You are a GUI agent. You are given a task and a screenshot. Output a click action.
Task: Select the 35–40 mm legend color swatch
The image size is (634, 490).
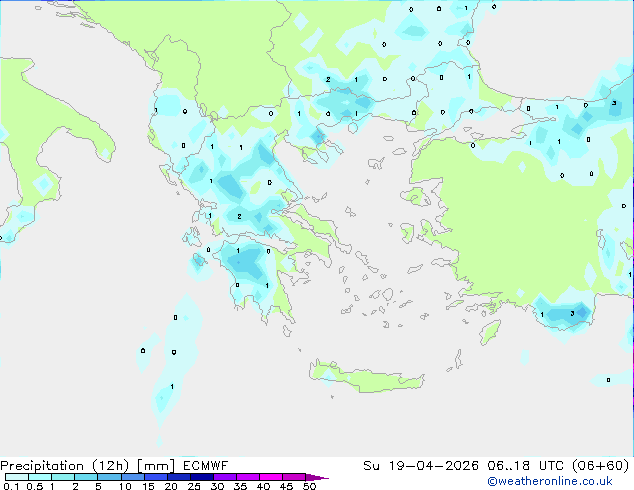pyautogui.click(x=247, y=477)
